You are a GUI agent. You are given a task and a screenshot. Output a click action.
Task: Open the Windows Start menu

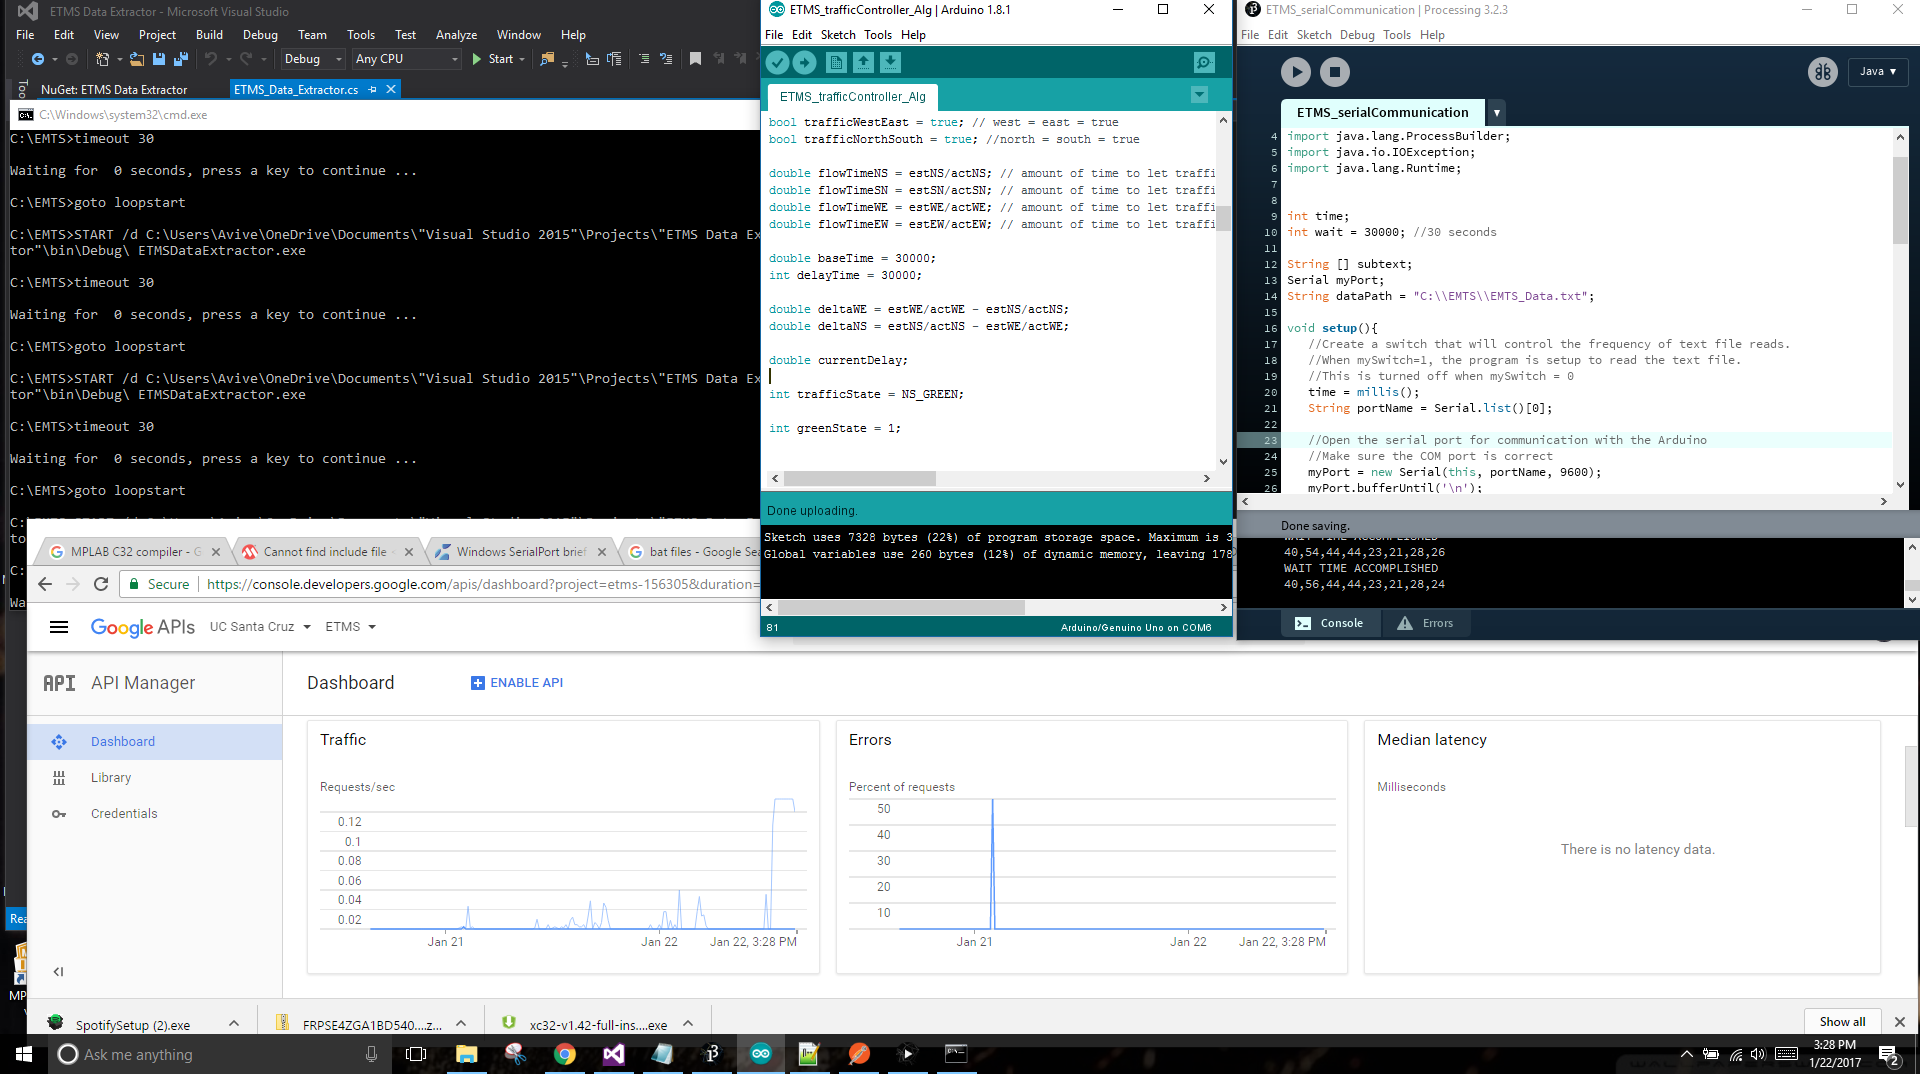click(x=24, y=1054)
